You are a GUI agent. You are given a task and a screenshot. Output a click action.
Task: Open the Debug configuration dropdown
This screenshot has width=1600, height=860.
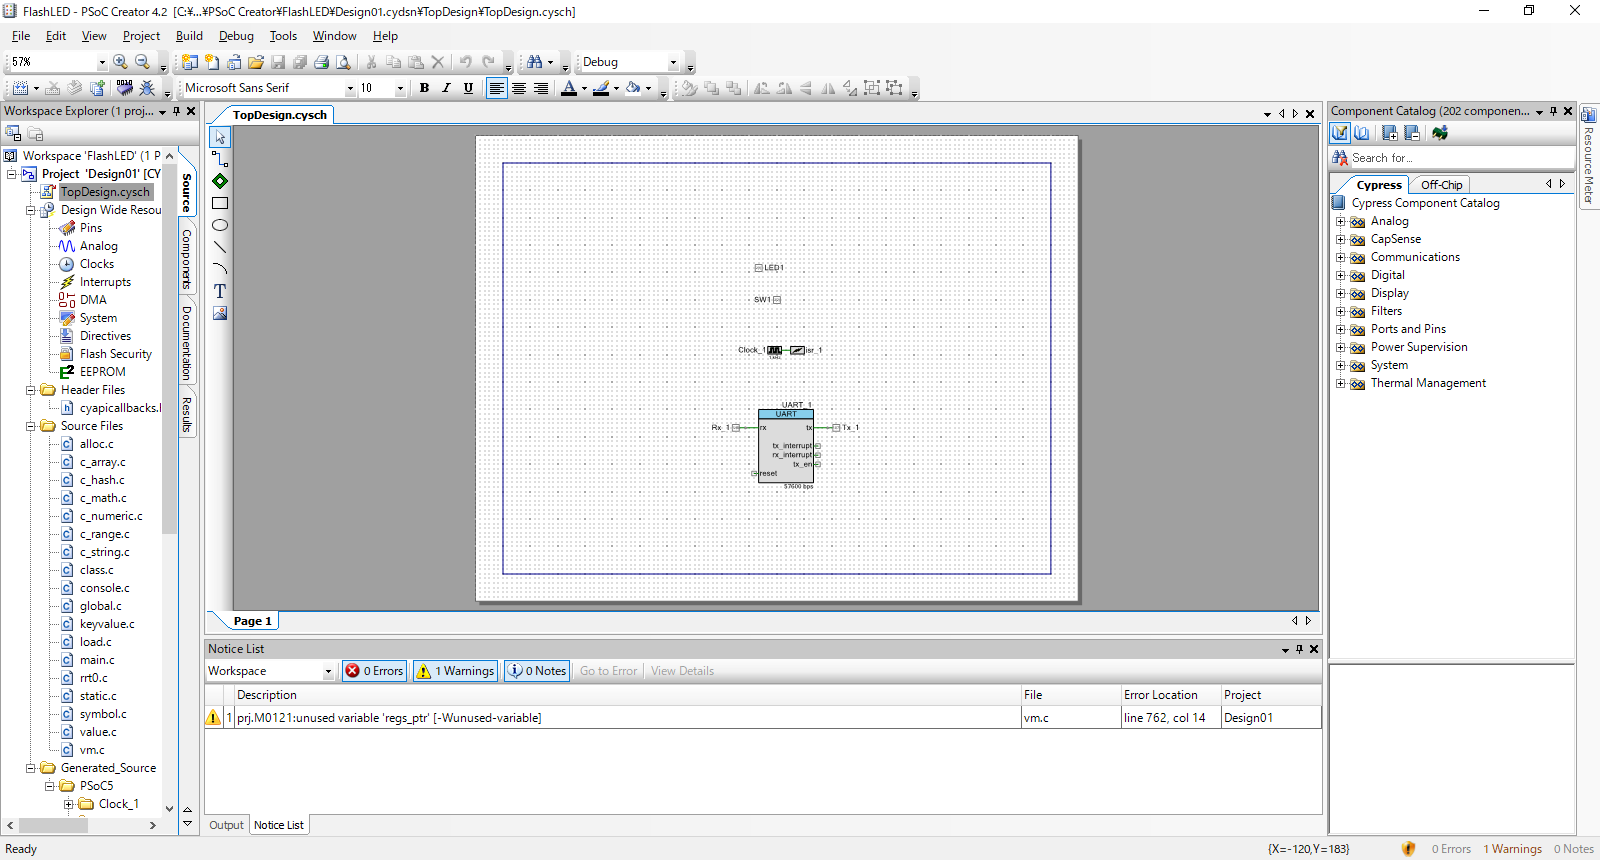[x=673, y=62]
